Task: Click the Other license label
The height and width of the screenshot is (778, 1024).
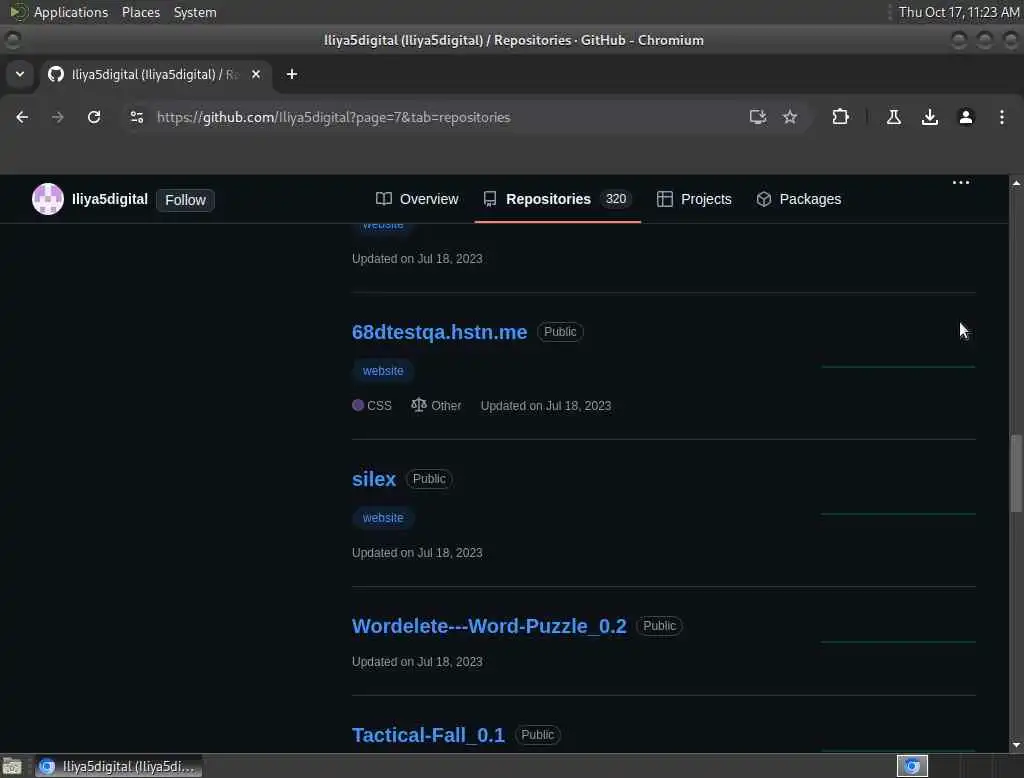Action: (446, 406)
